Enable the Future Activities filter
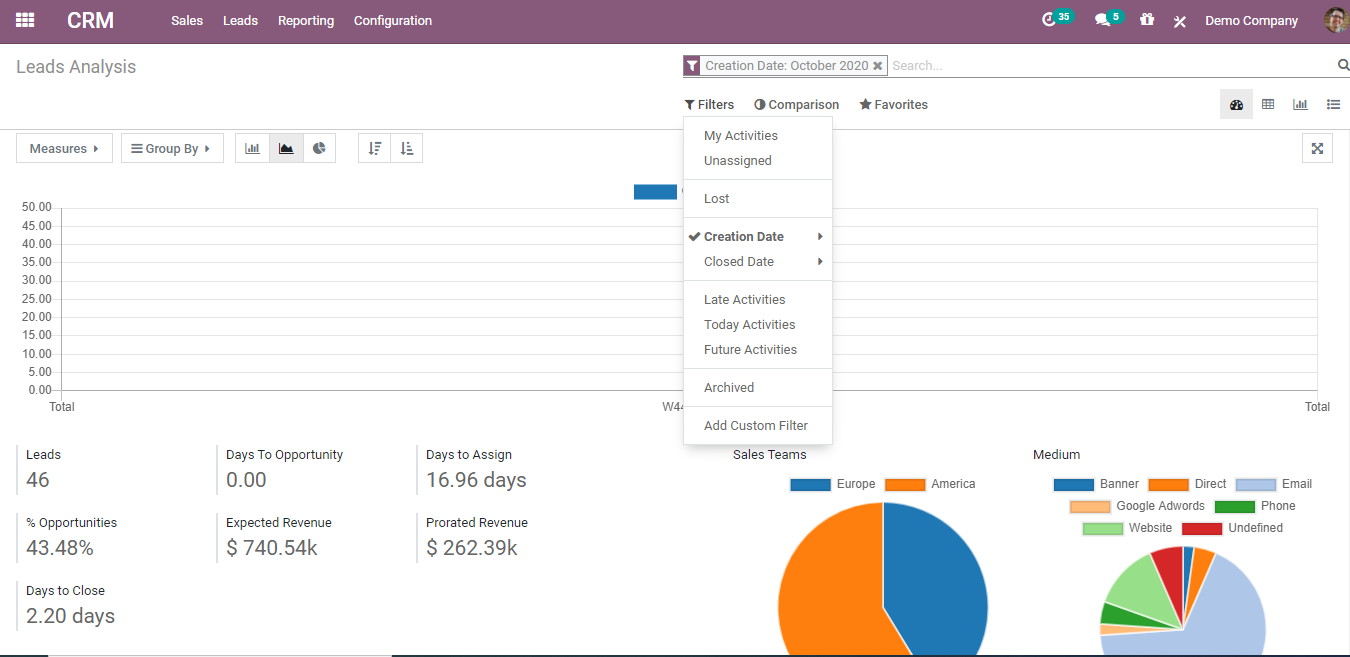Viewport: 1350px width, 657px height. (x=758, y=350)
